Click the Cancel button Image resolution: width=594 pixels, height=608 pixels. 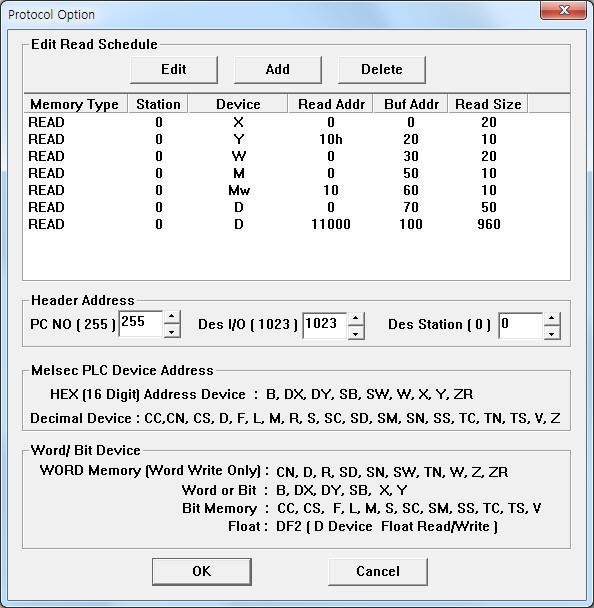click(378, 571)
